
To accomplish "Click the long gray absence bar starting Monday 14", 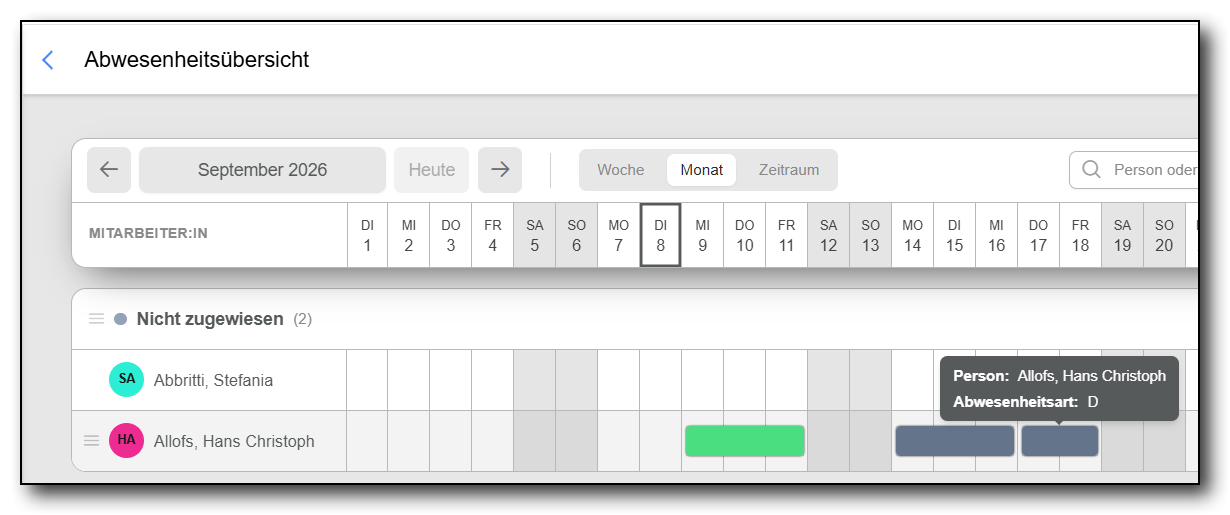I will pos(955,441).
